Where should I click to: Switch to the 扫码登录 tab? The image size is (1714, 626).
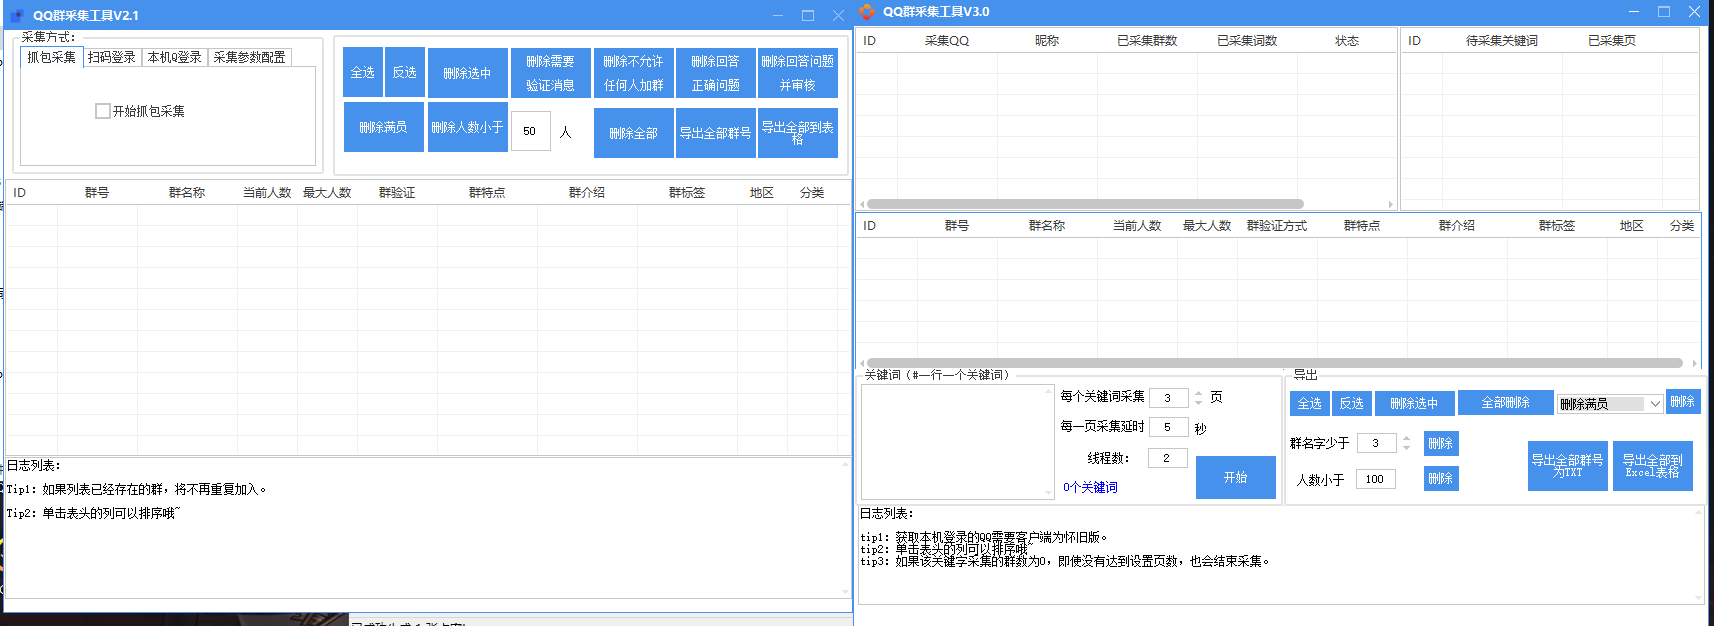[x=111, y=57]
